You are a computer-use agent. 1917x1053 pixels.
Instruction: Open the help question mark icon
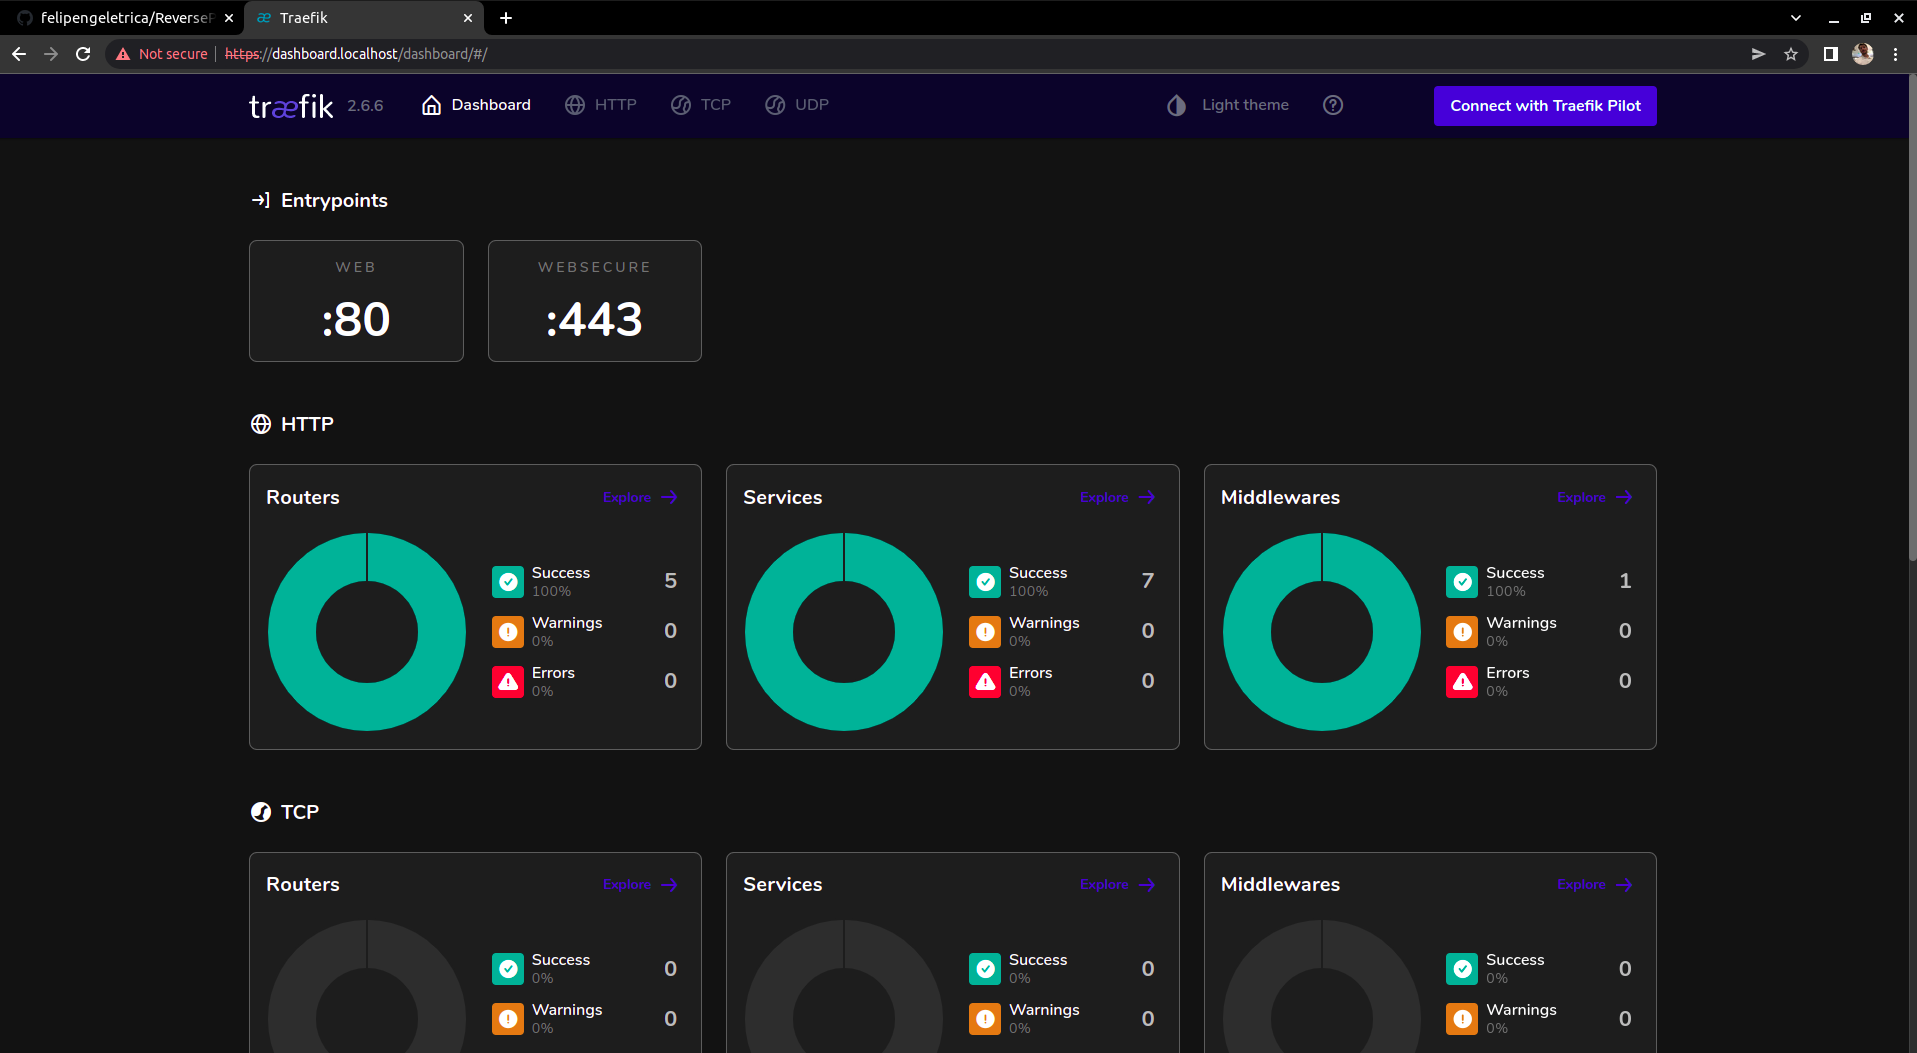coord(1333,105)
